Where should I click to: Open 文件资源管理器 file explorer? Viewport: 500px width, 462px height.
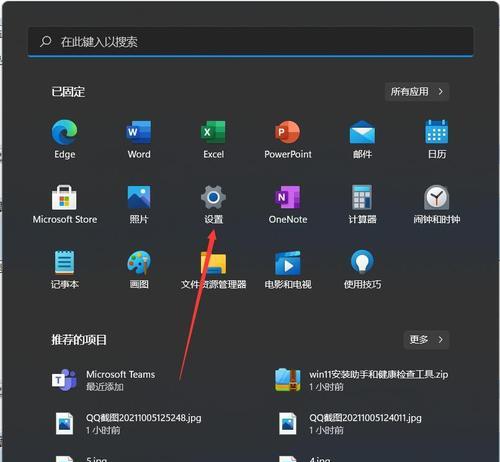coord(213,269)
